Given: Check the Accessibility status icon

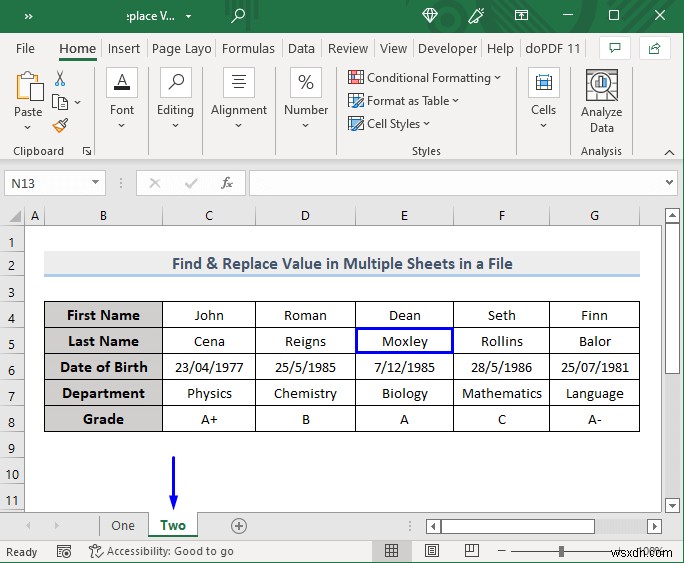Looking at the screenshot, I should coord(96,551).
